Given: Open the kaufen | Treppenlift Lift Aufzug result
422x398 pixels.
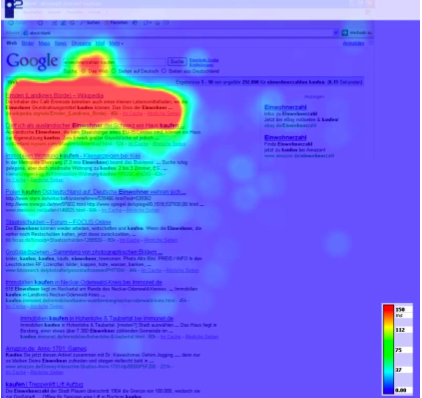Looking at the screenshot, I should pyautogui.click(x=44, y=384).
